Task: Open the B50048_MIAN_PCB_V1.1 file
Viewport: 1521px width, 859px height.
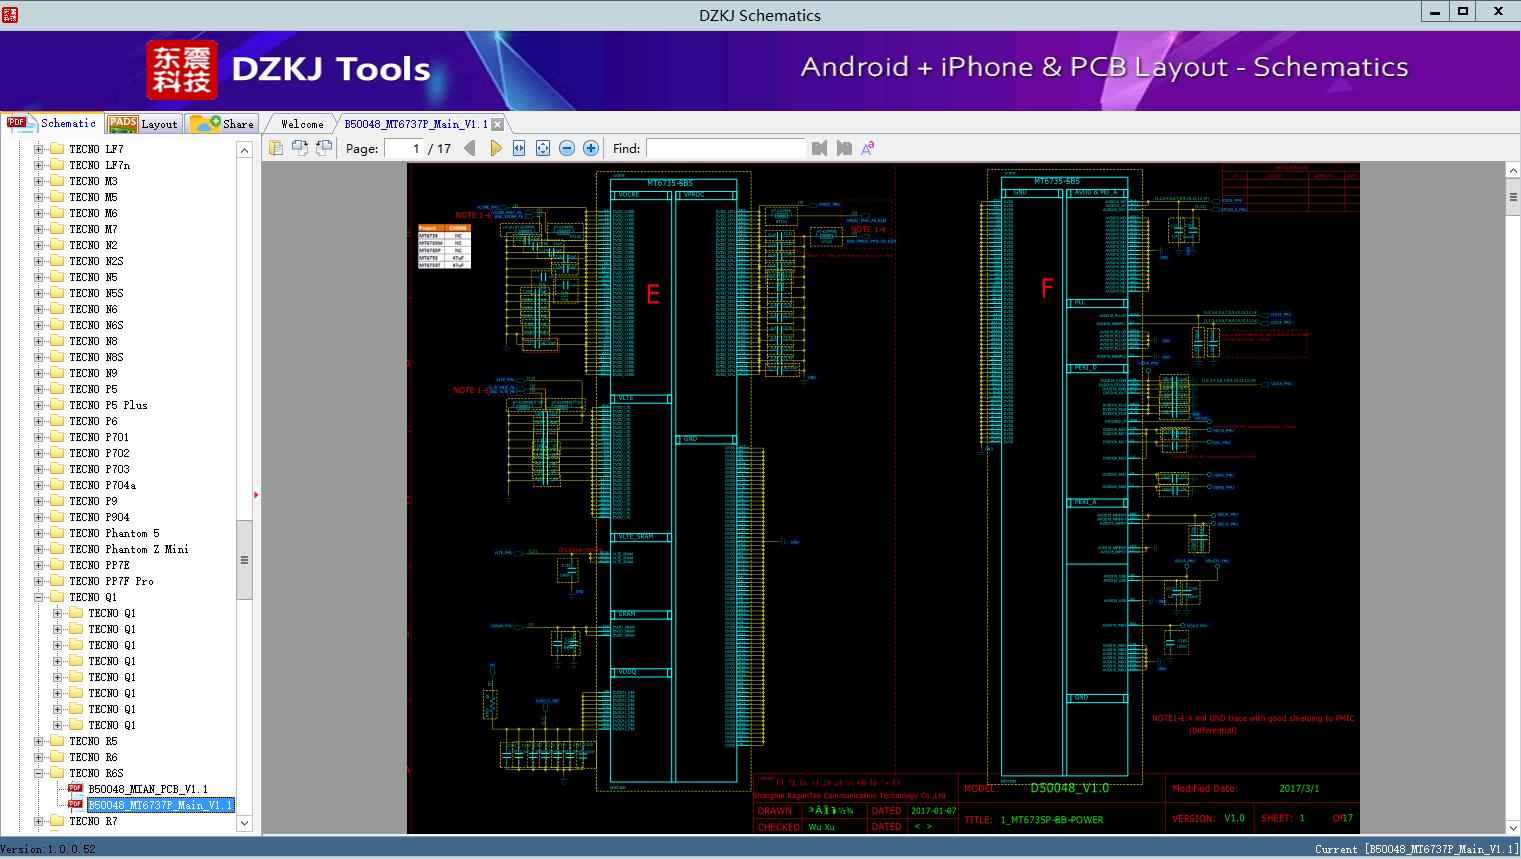Action: [147, 789]
